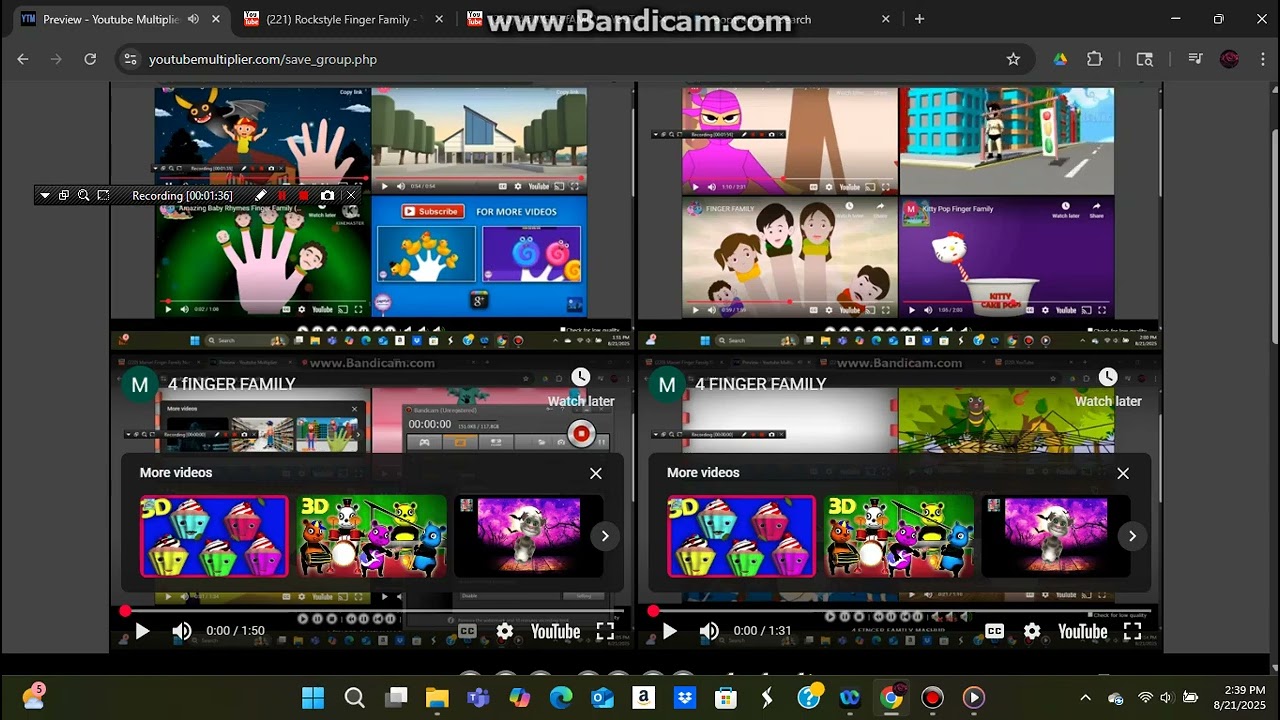Open the Chrome Extensions puzzle menu
Viewport: 1280px width, 720px height.
point(1094,59)
